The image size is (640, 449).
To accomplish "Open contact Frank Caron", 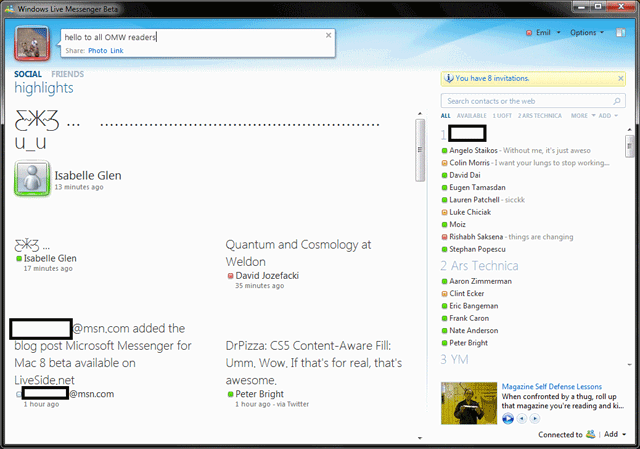I will 469,318.
